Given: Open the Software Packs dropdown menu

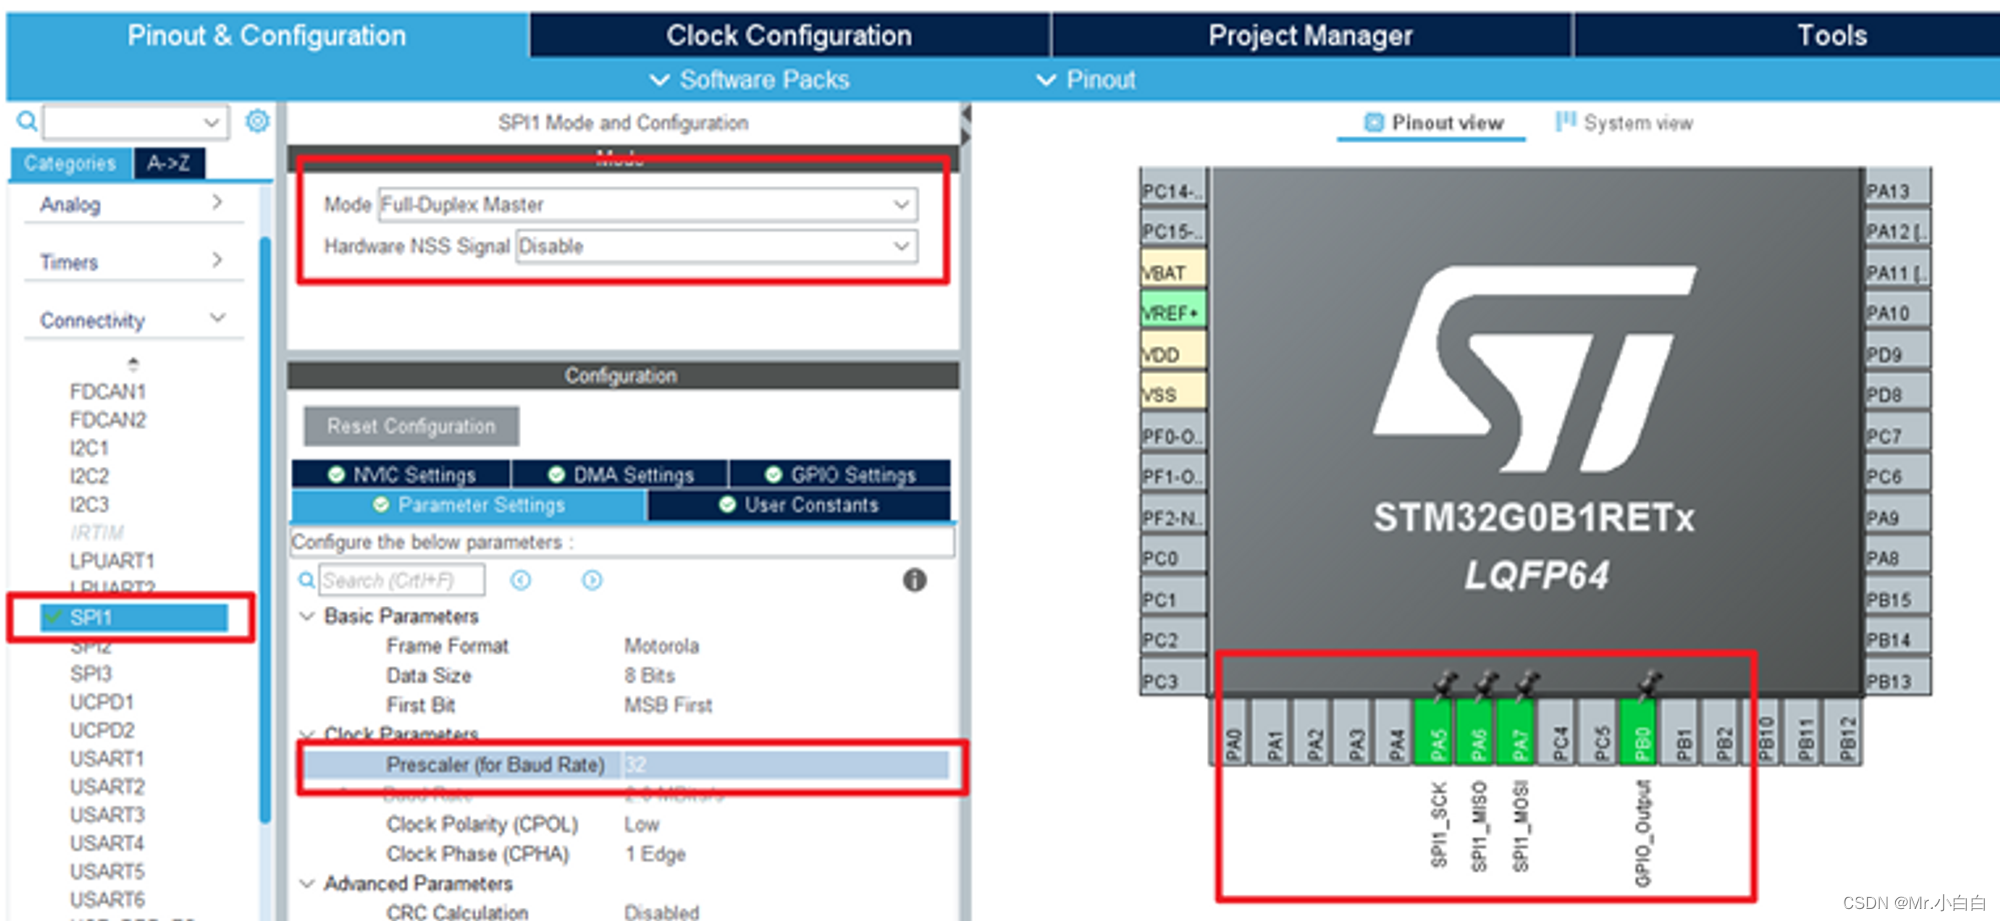Looking at the screenshot, I should coord(749,80).
